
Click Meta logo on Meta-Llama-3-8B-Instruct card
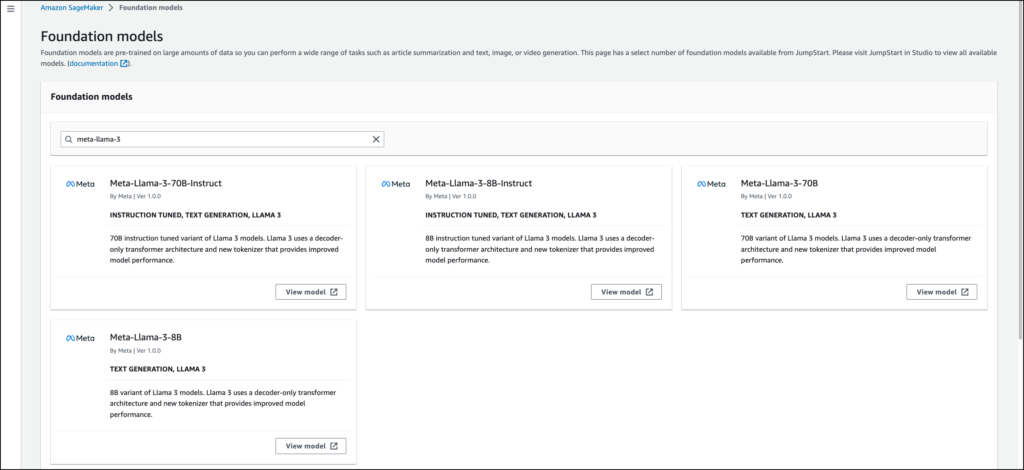pos(396,184)
